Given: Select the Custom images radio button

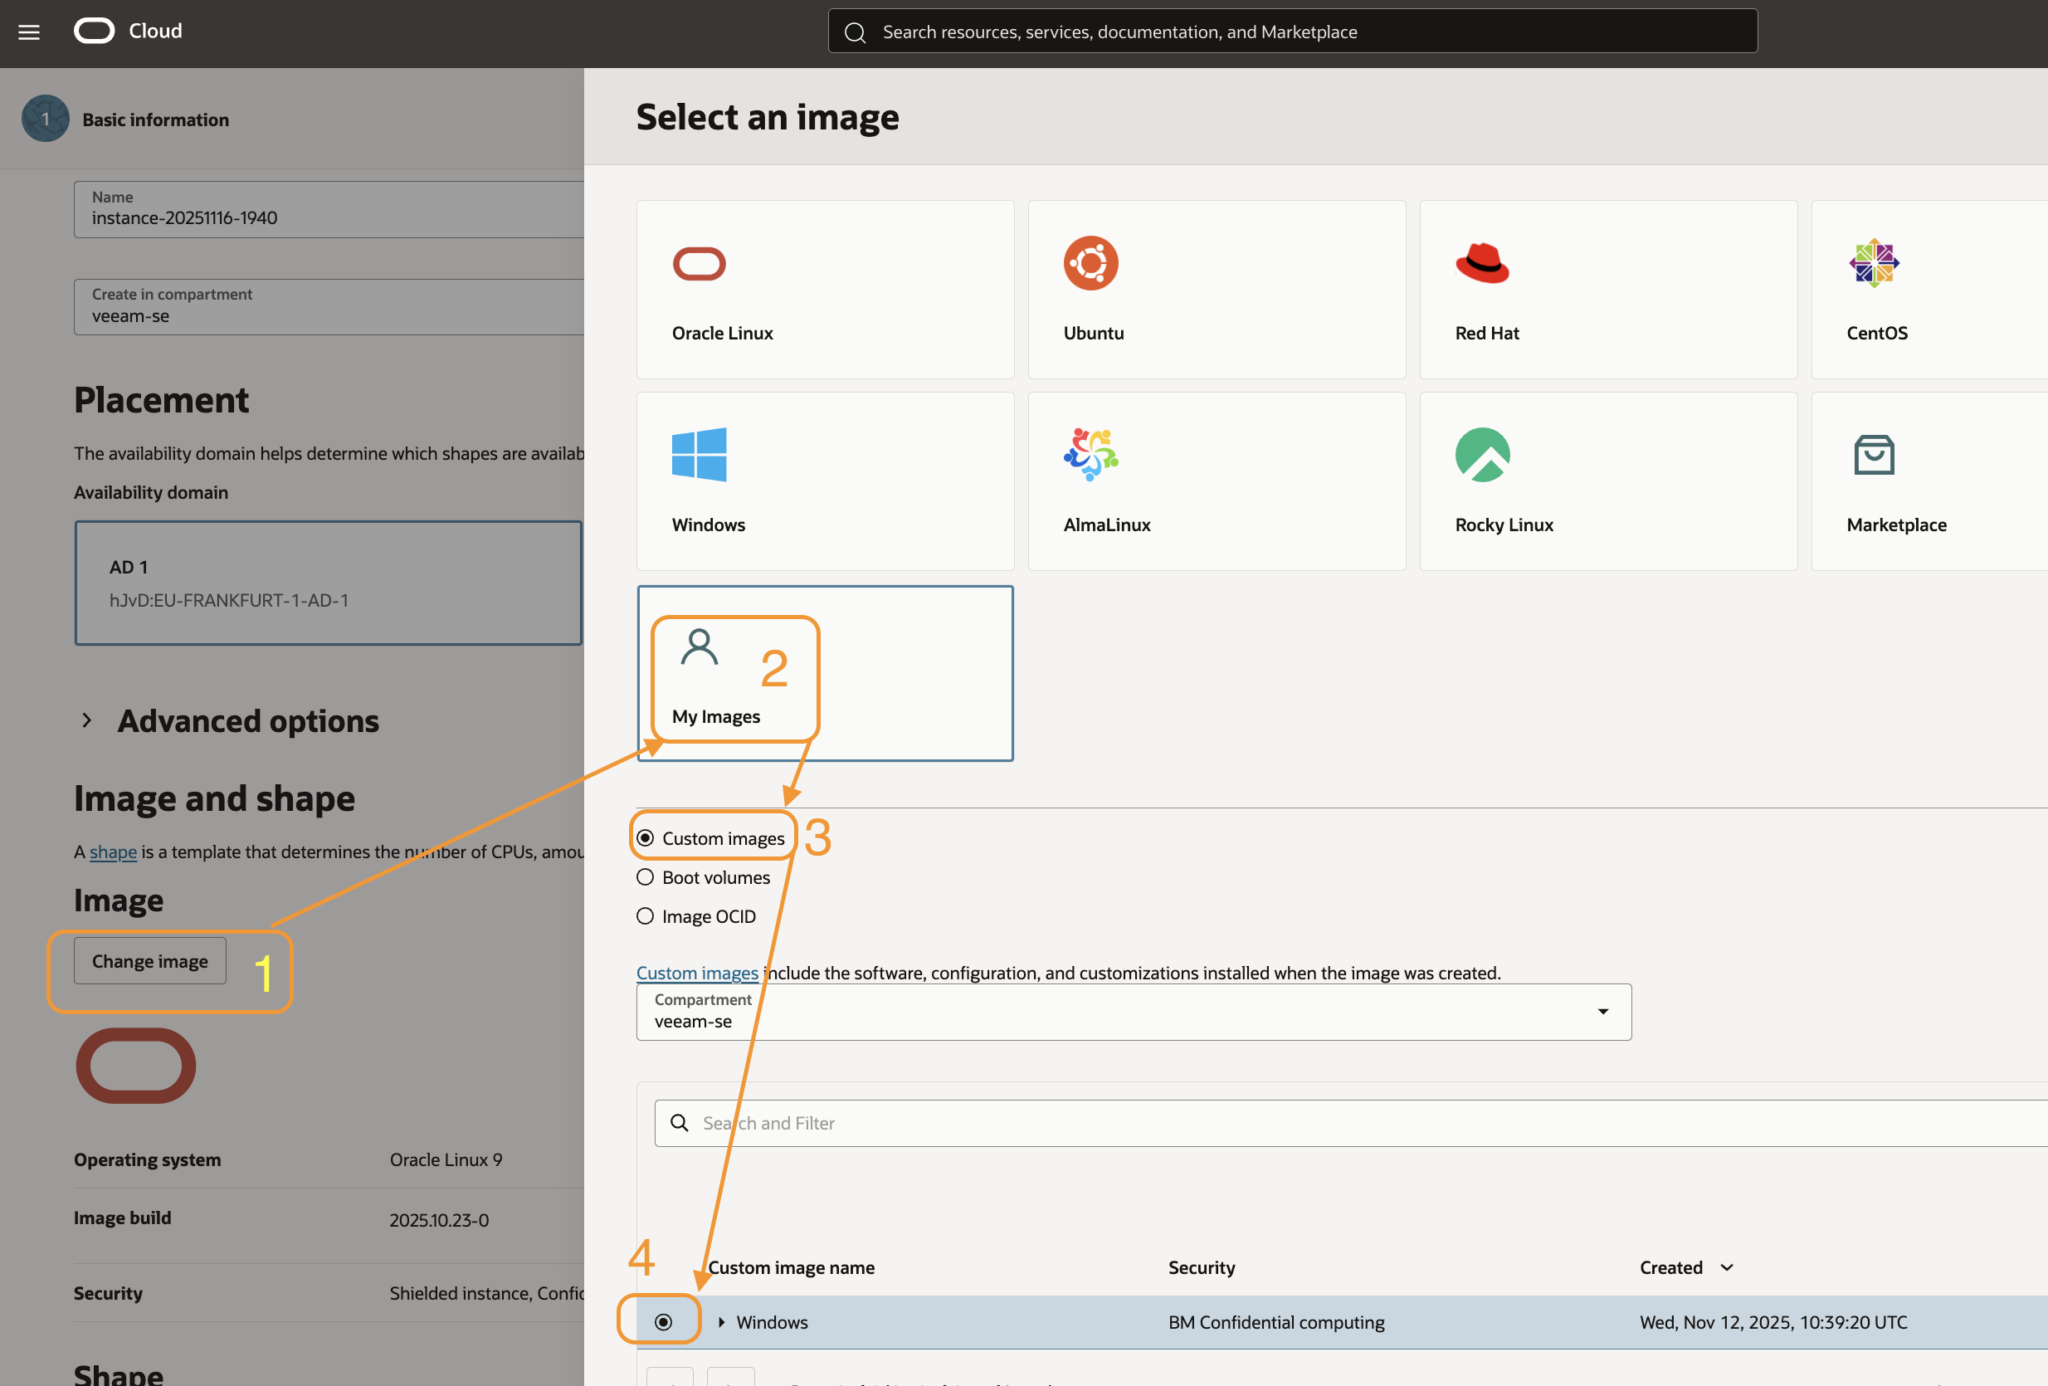Looking at the screenshot, I should (645, 837).
